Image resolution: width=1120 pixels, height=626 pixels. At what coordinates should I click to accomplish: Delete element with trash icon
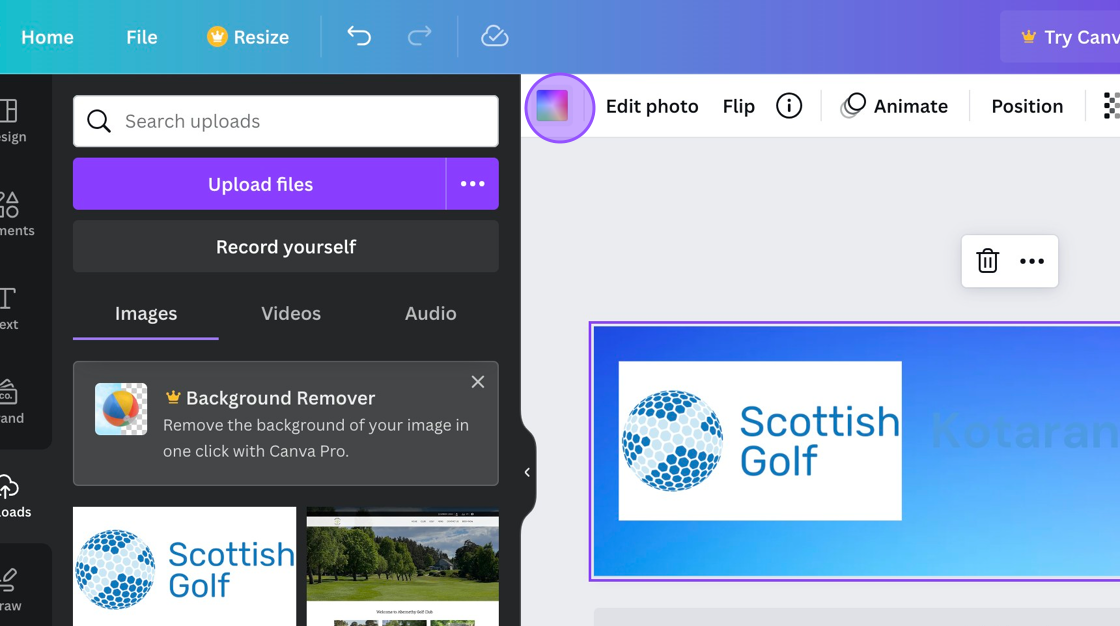pyautogui.click(x=987, y=261)
